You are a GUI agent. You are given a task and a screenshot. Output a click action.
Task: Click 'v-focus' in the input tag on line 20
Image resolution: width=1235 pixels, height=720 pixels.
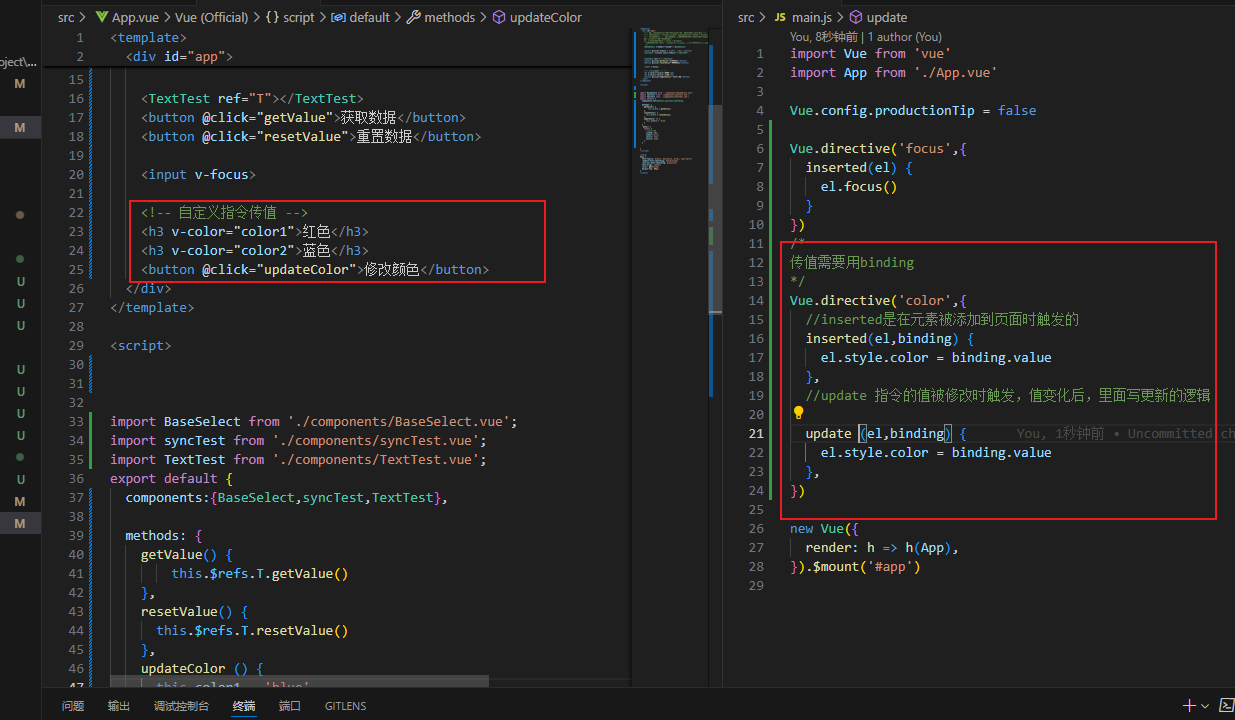(x=223, y=174)
